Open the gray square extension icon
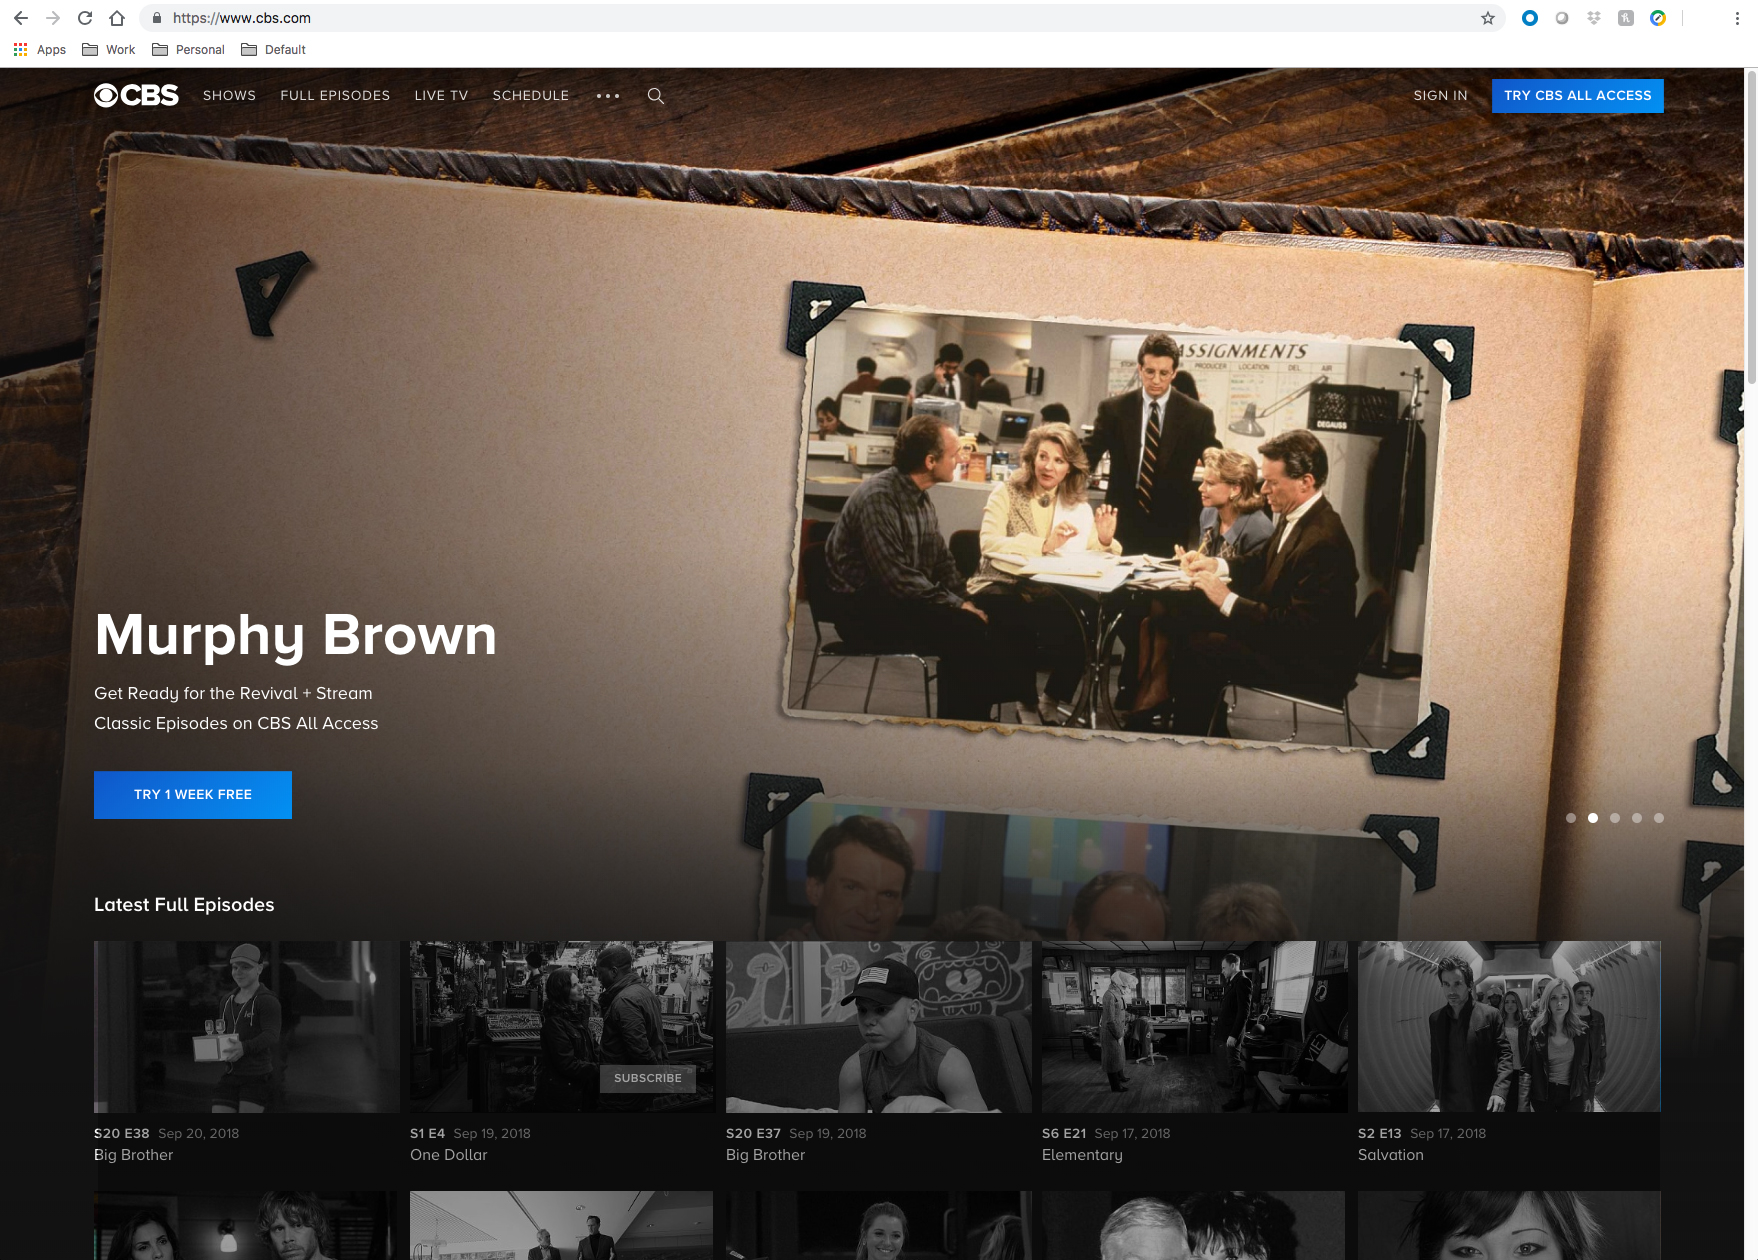The height and width of the screenshot is (1260, 1758). (x=1626, y=18)
